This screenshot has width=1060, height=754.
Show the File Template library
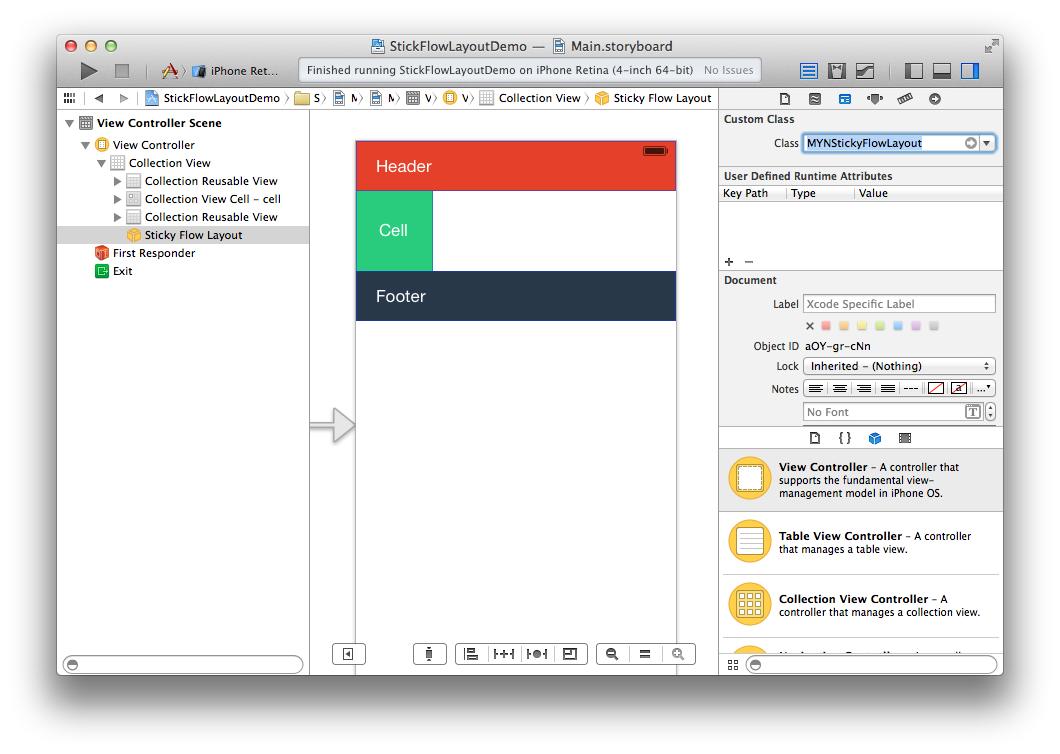click(815, 438)
